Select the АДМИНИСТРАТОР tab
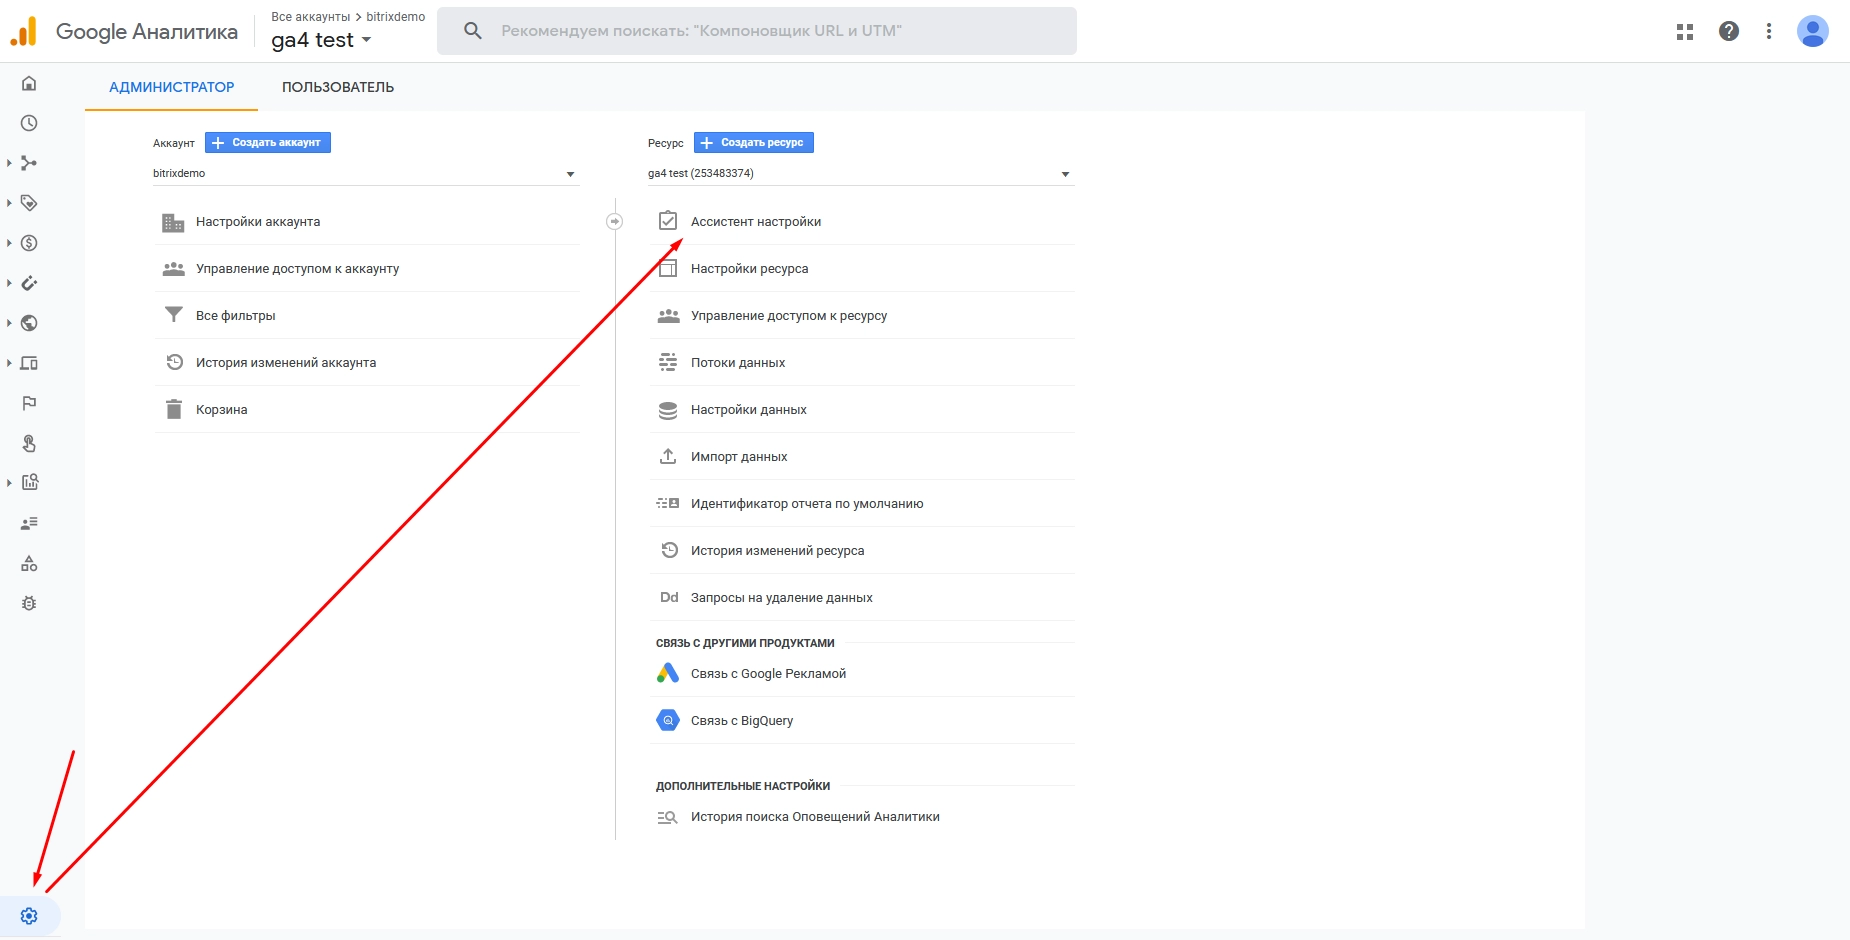 171,87
